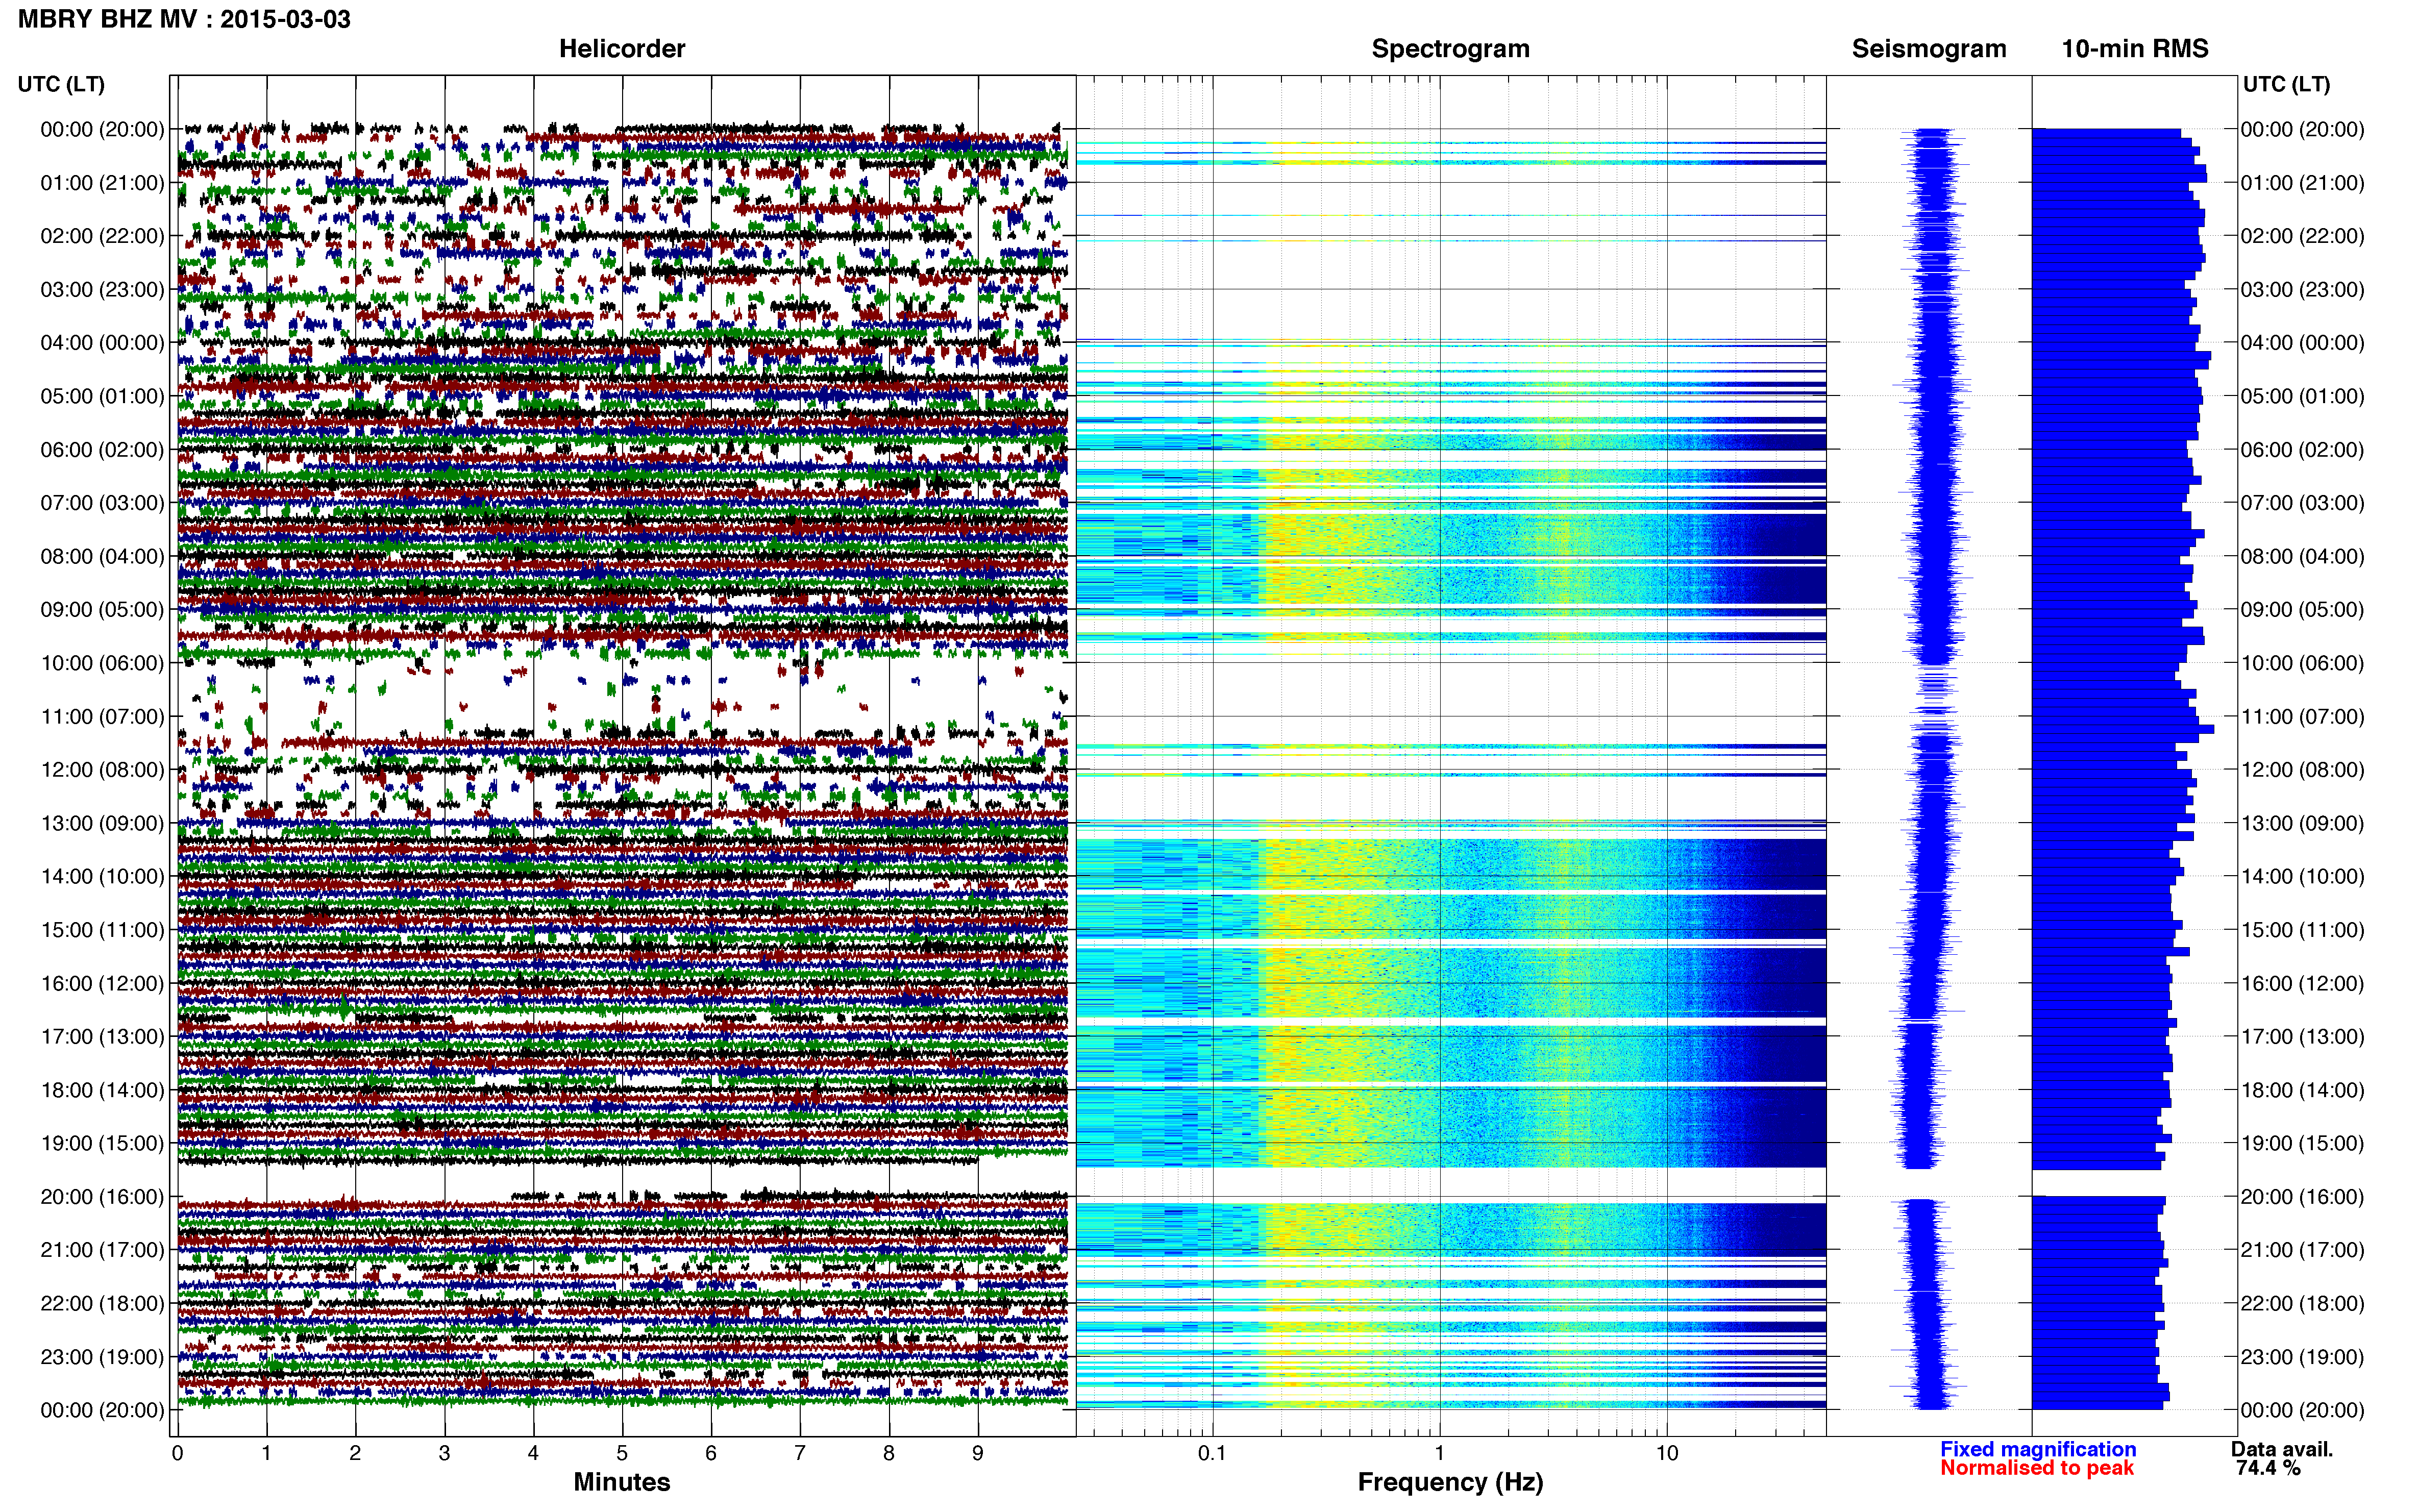Screen dimensions: 2419x1512
Task: Click tick 7 on the Minutes axis
Action: coord(800,1454)
